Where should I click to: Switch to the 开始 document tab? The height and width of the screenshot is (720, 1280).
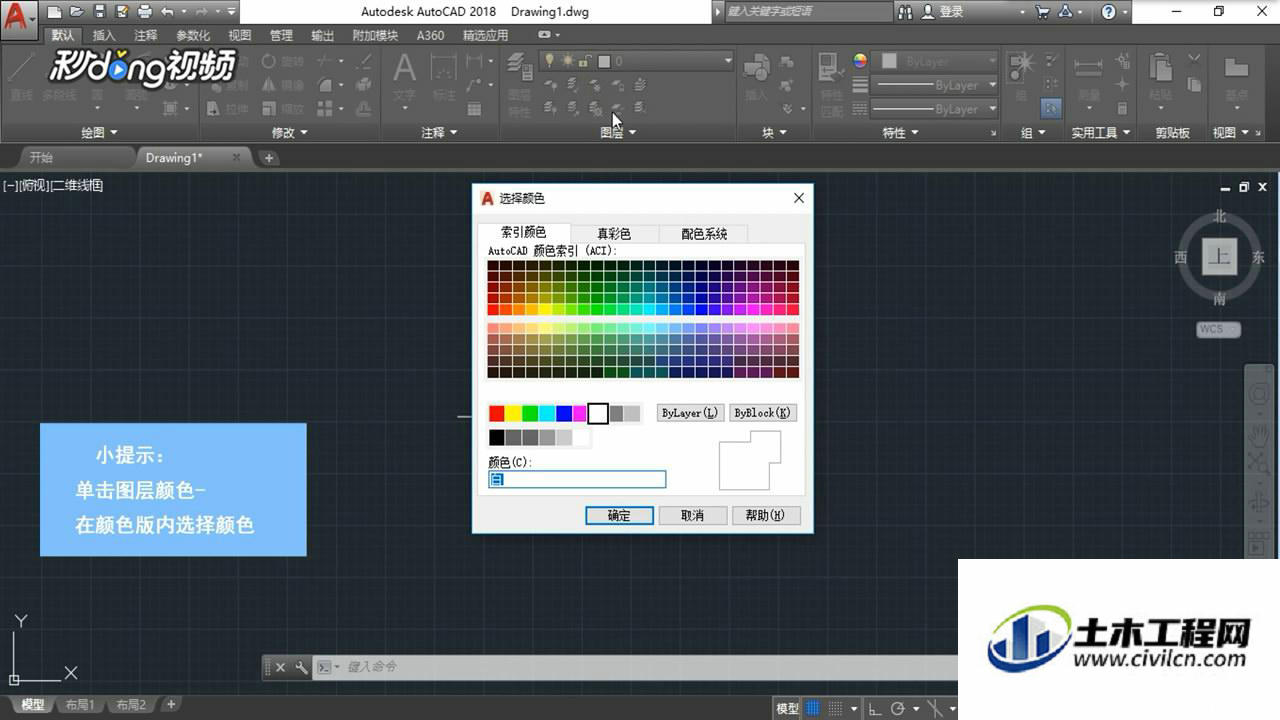[41, 157]
